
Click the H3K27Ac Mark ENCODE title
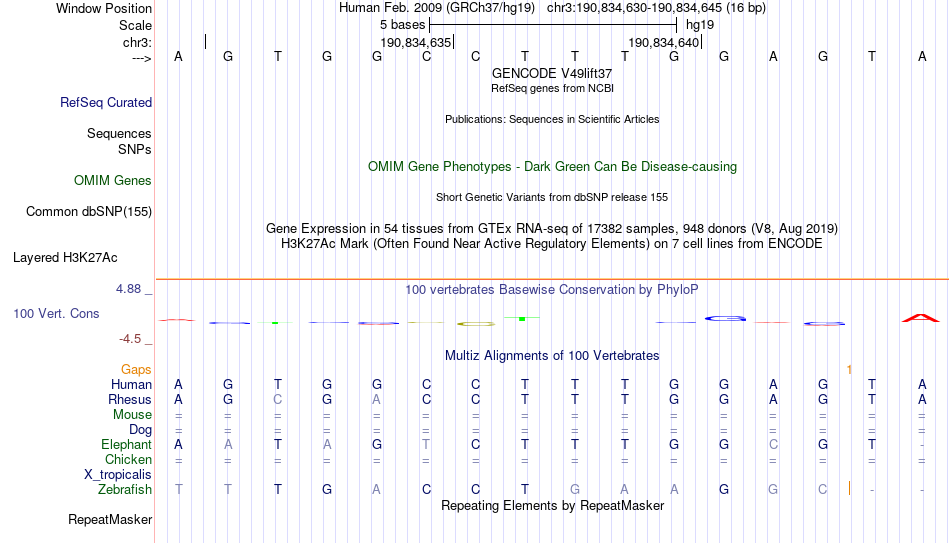pos(552,244)
